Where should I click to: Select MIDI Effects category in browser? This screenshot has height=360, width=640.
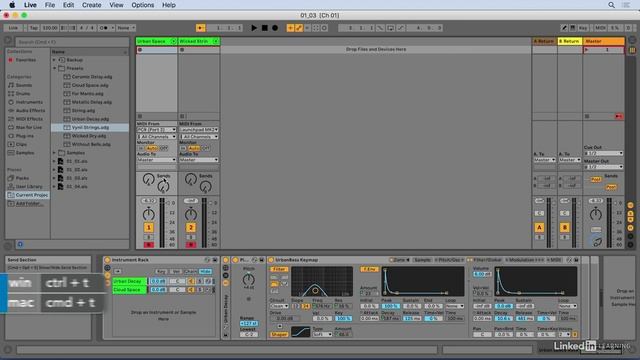coord(29,119)
